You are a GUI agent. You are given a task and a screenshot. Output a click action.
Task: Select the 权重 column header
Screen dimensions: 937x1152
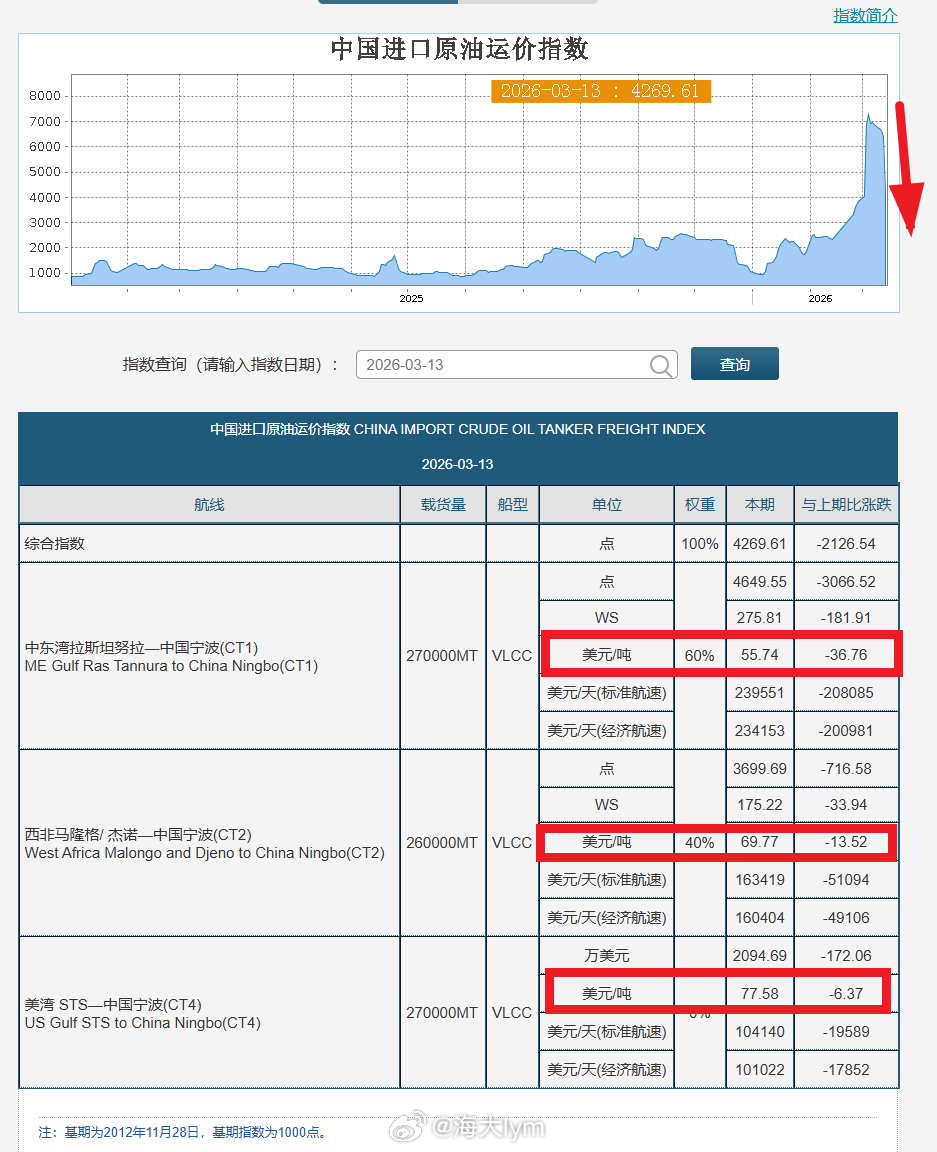tap(700, 505)
